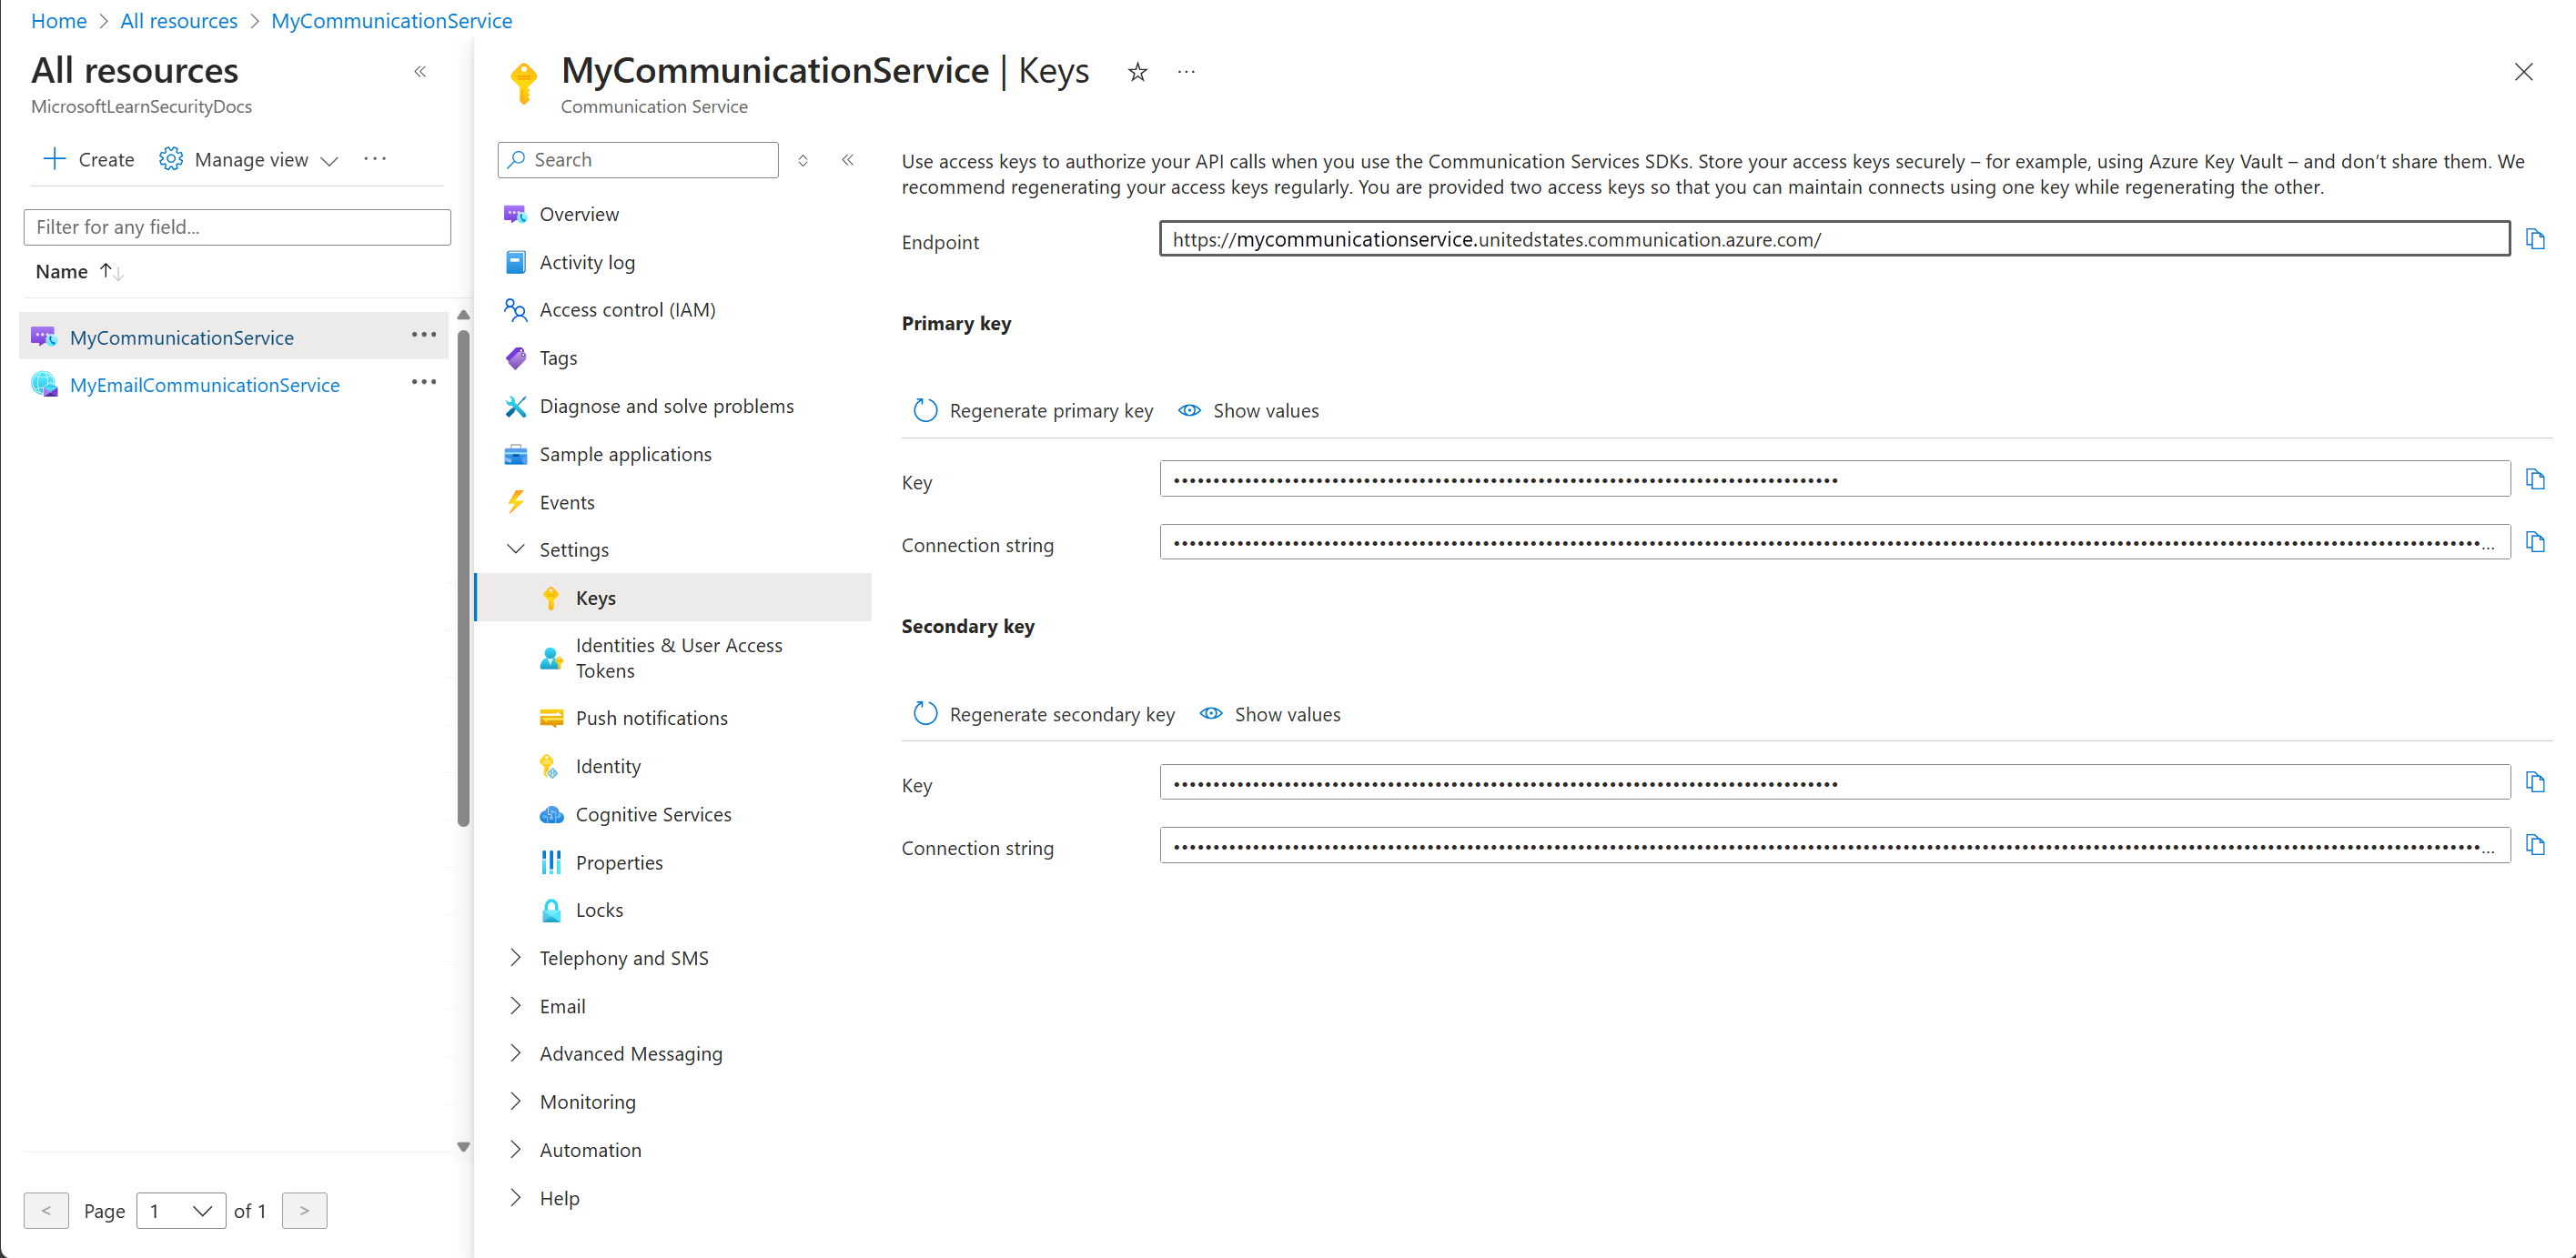Select MyCommunicationService in the resource list
This screenshot has width=2576, height=1258.
click(x=182, y=338)
